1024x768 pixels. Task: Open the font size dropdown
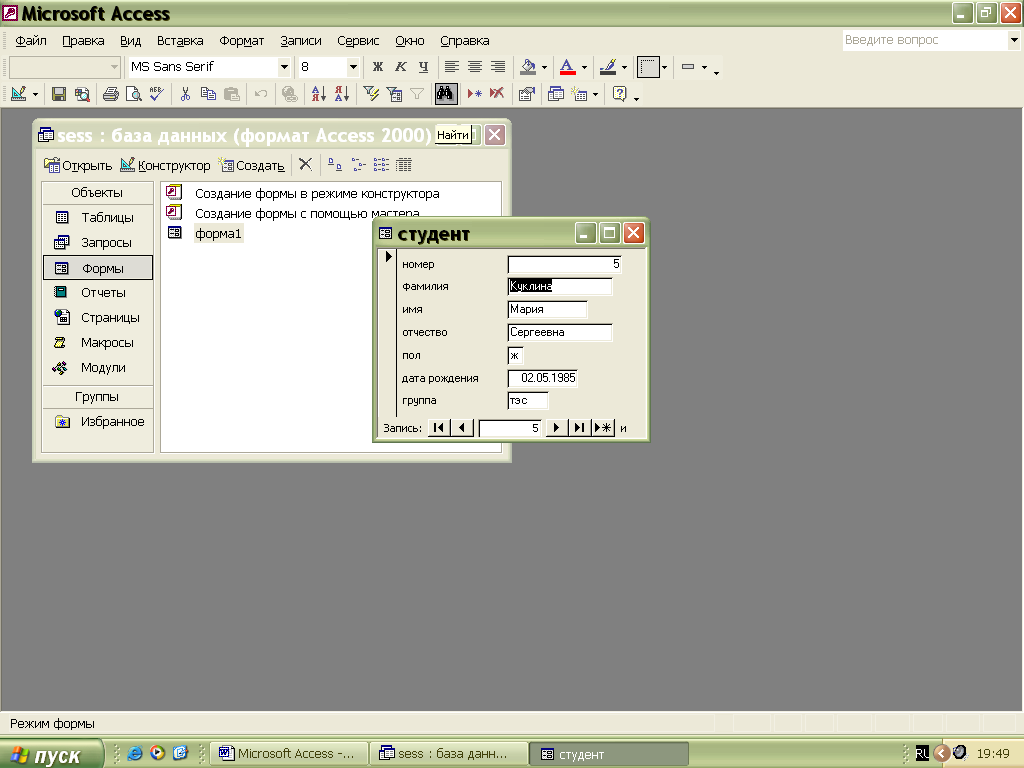[353, 67]
